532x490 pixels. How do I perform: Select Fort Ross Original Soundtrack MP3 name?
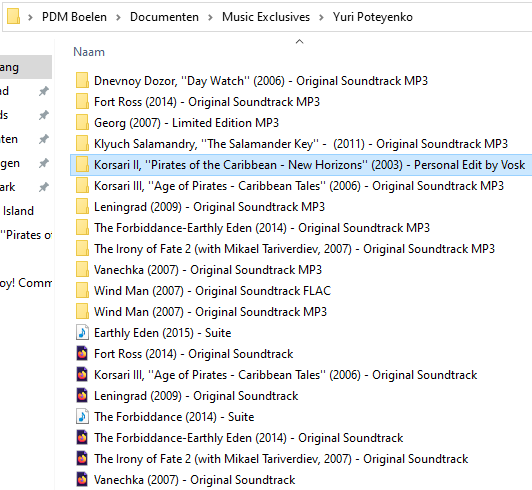207,102
